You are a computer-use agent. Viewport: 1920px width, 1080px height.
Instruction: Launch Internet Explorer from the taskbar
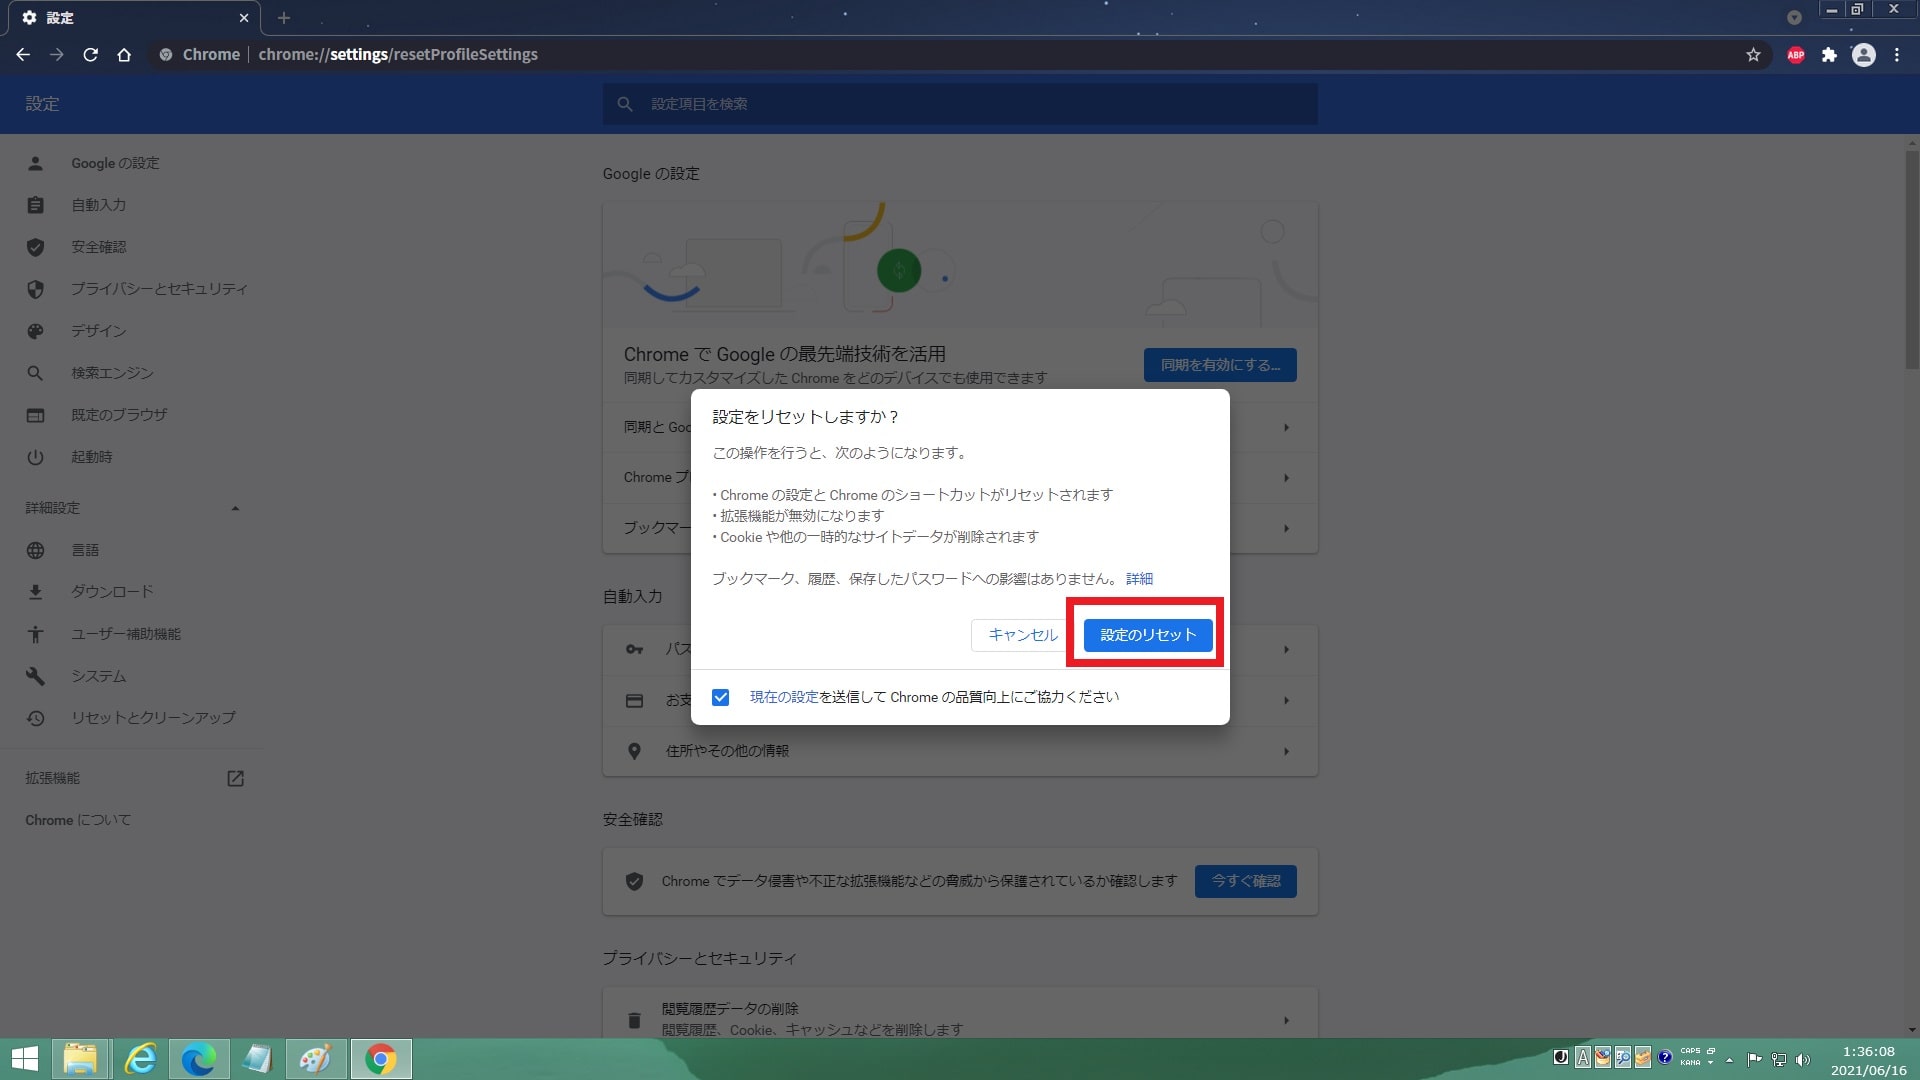coord(140,1059)
